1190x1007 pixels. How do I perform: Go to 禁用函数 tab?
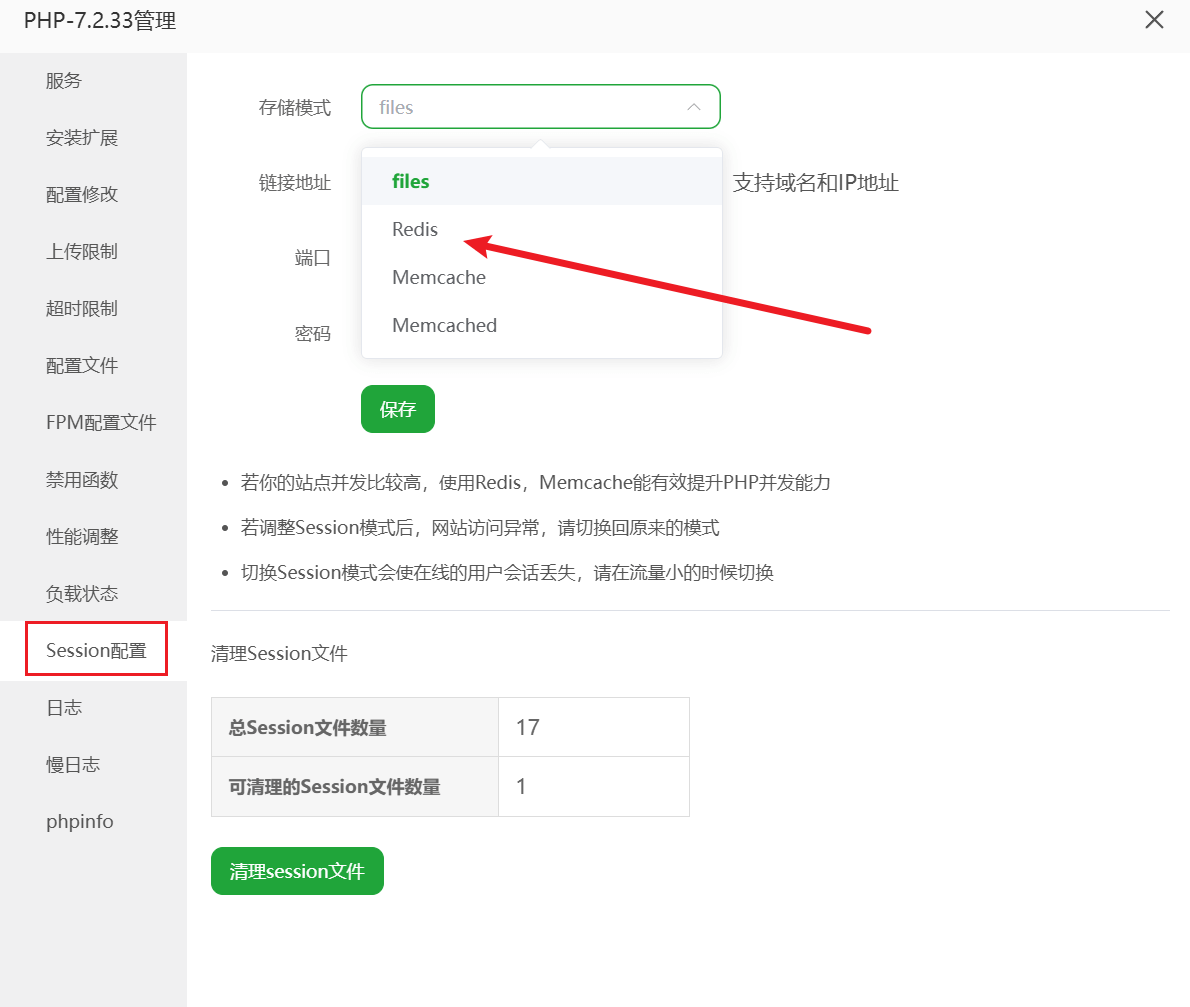[82, 480]
